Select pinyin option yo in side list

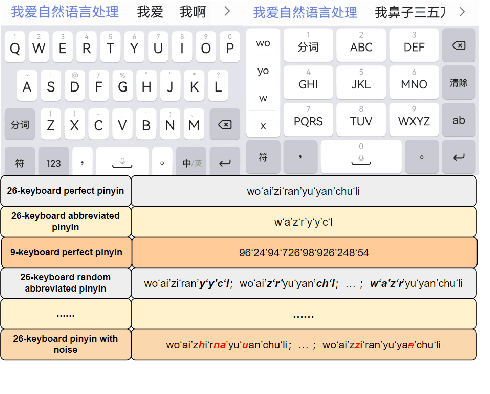[263, 71]
